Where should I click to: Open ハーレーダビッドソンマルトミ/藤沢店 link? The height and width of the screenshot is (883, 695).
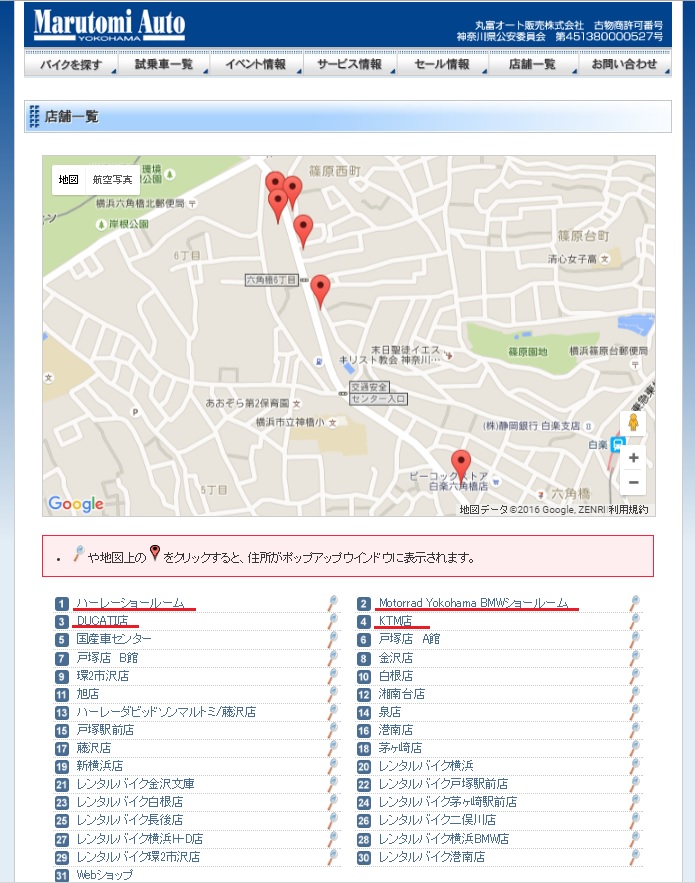click(166, 712)
